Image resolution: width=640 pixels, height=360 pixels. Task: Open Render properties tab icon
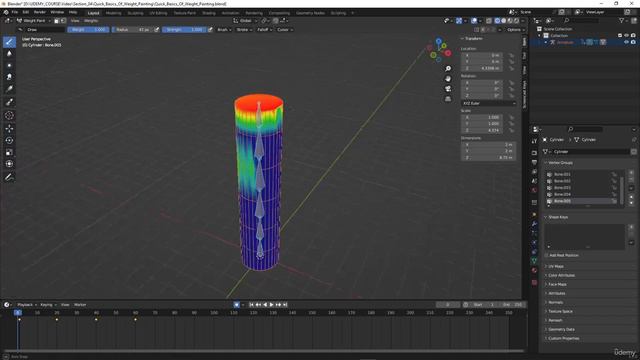point(534,153)
